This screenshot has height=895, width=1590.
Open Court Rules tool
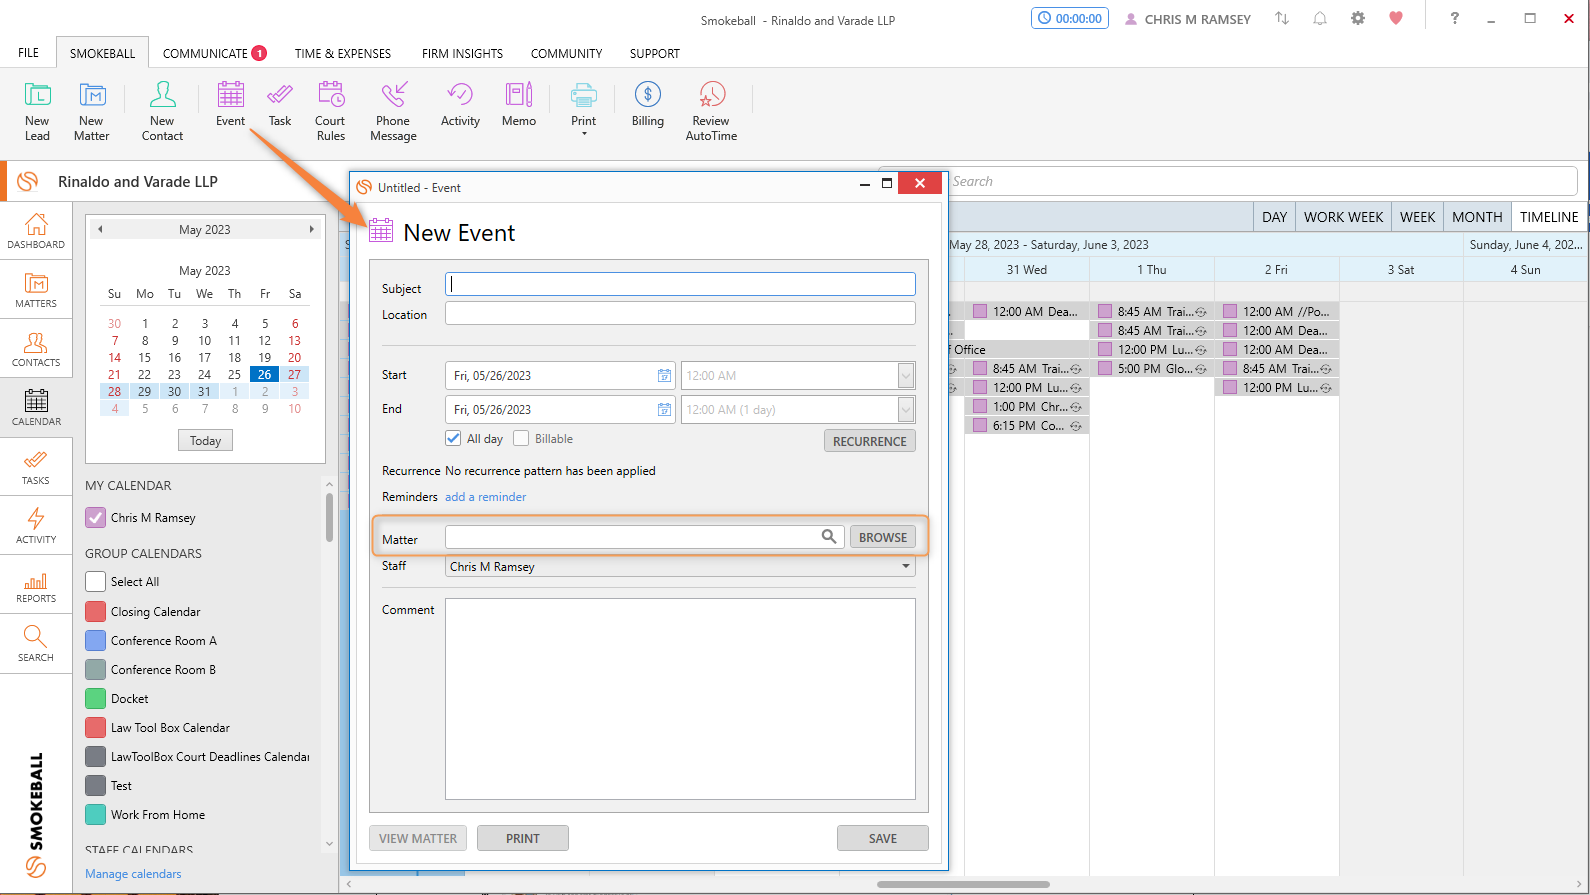330,111
